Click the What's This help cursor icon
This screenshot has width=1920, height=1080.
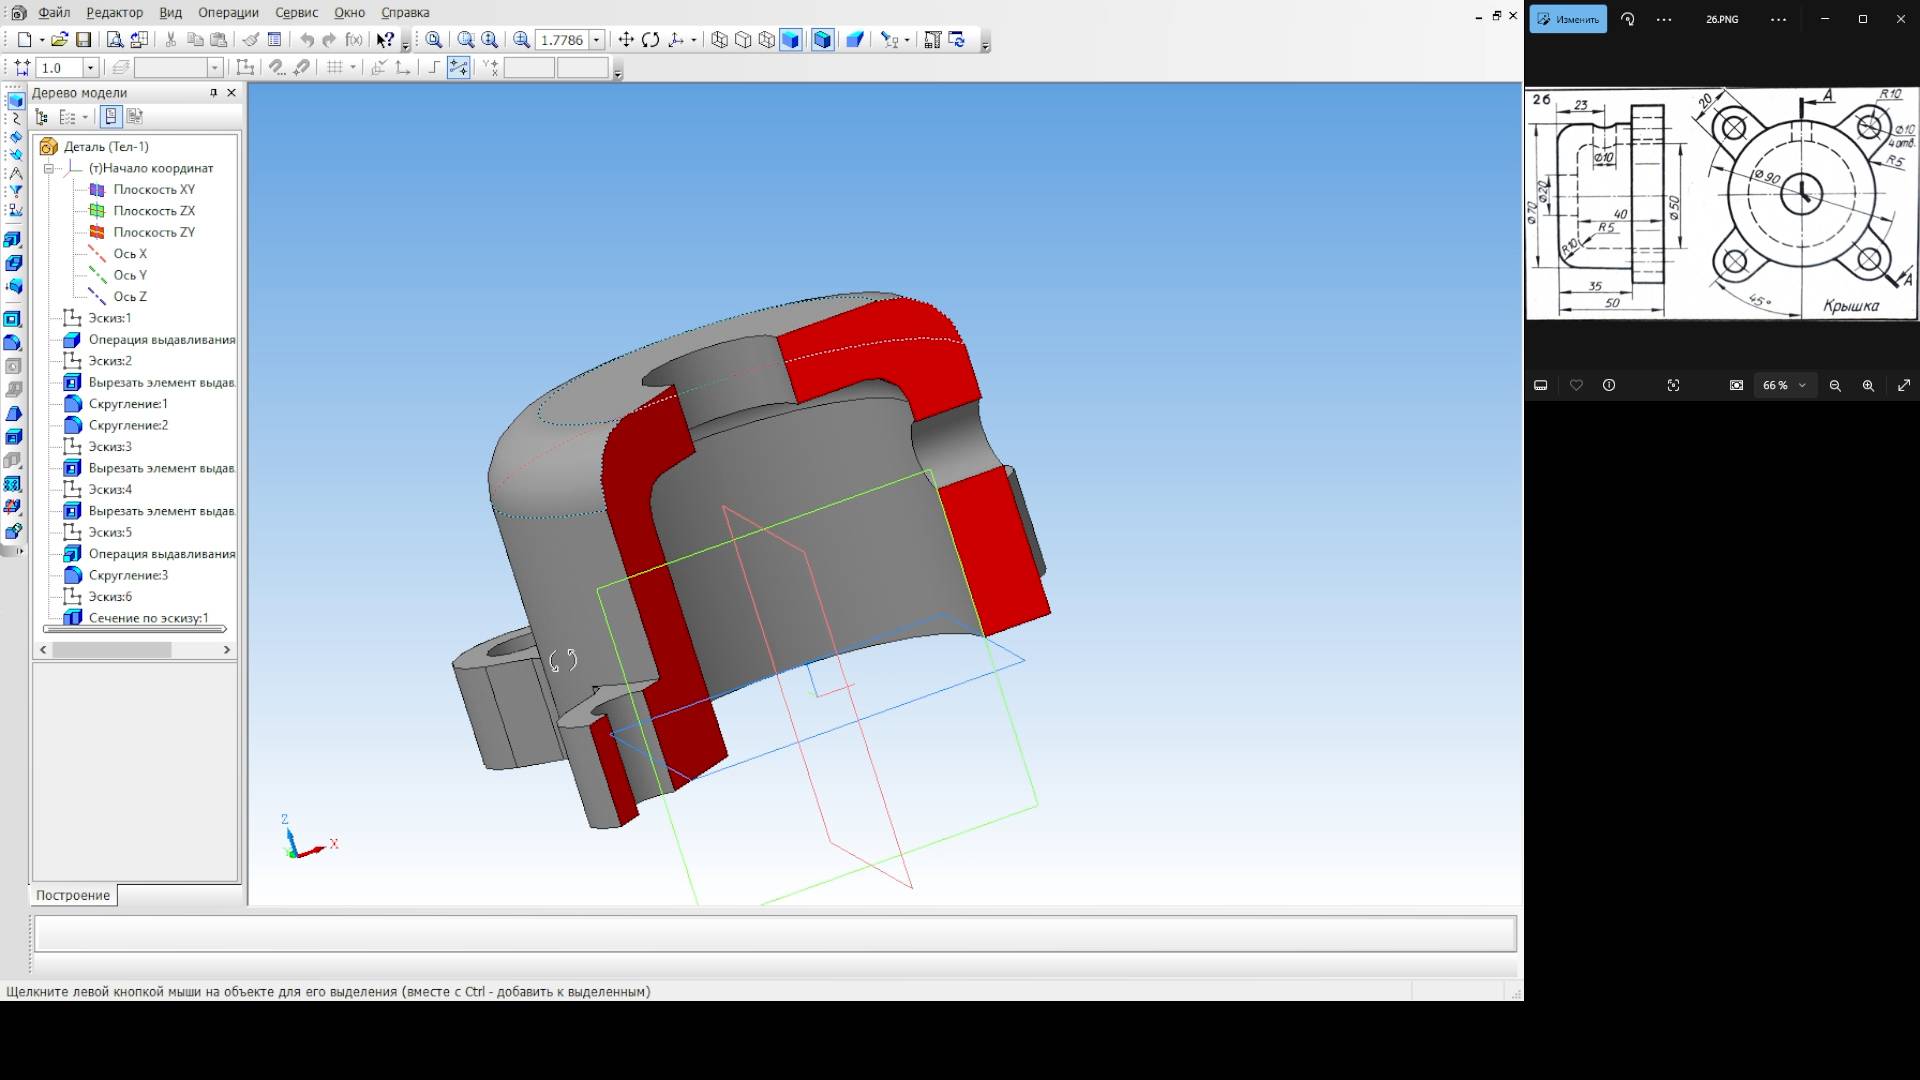pyautogui.click(x=385, y=40)
